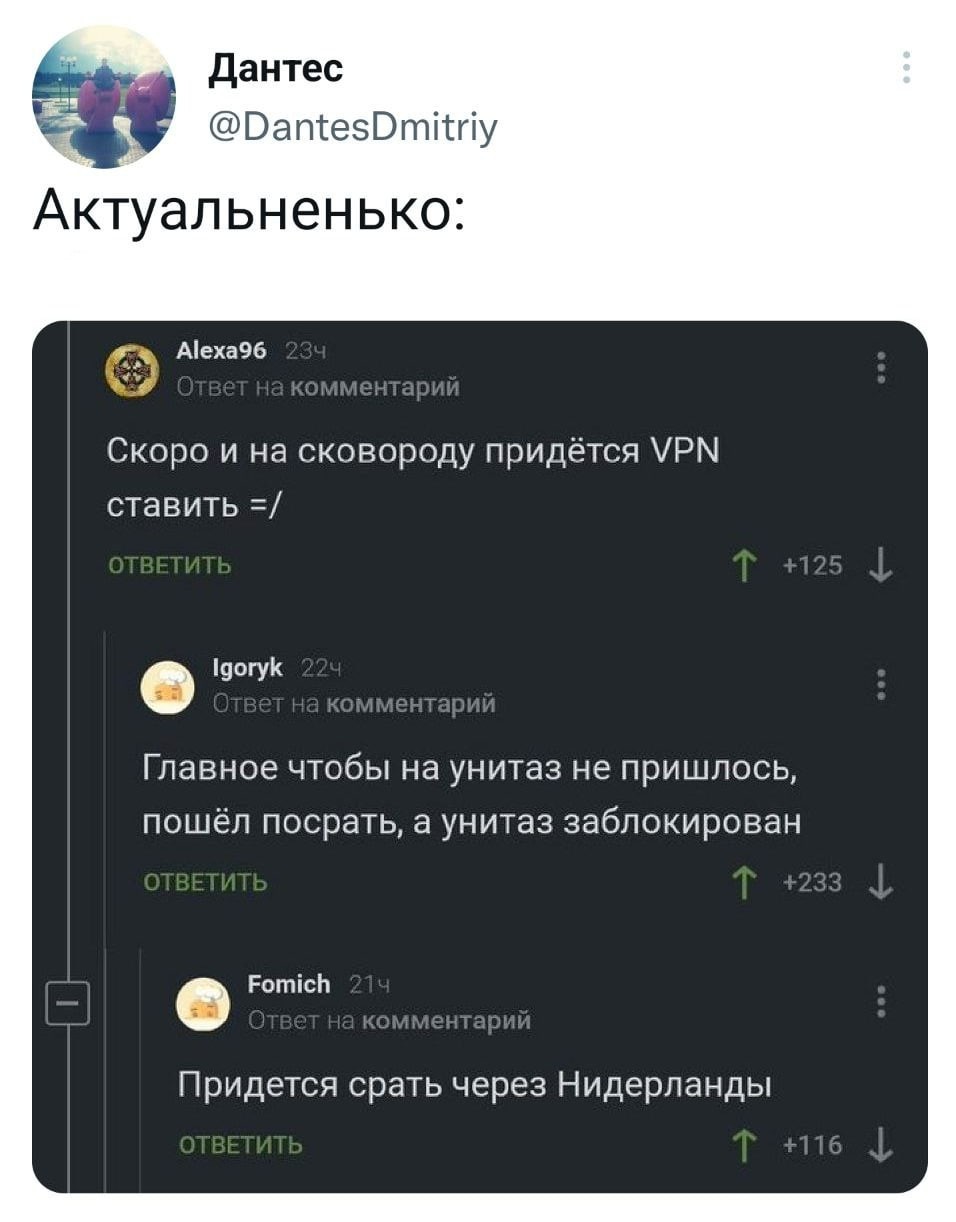Open the Дантес display name link
The width and height of the screenshot is (956, 1222).
tap(277, 68)
